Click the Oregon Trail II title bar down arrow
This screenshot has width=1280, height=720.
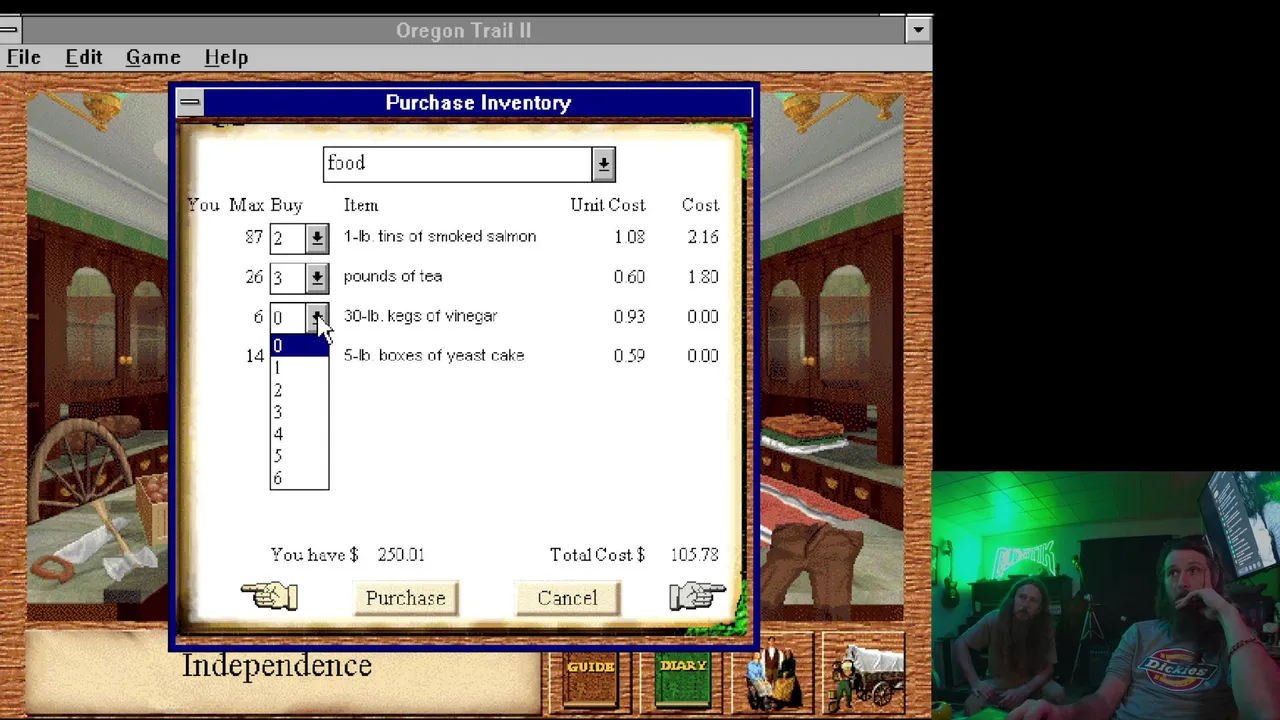pyautogui.click(x=918, y=30)
